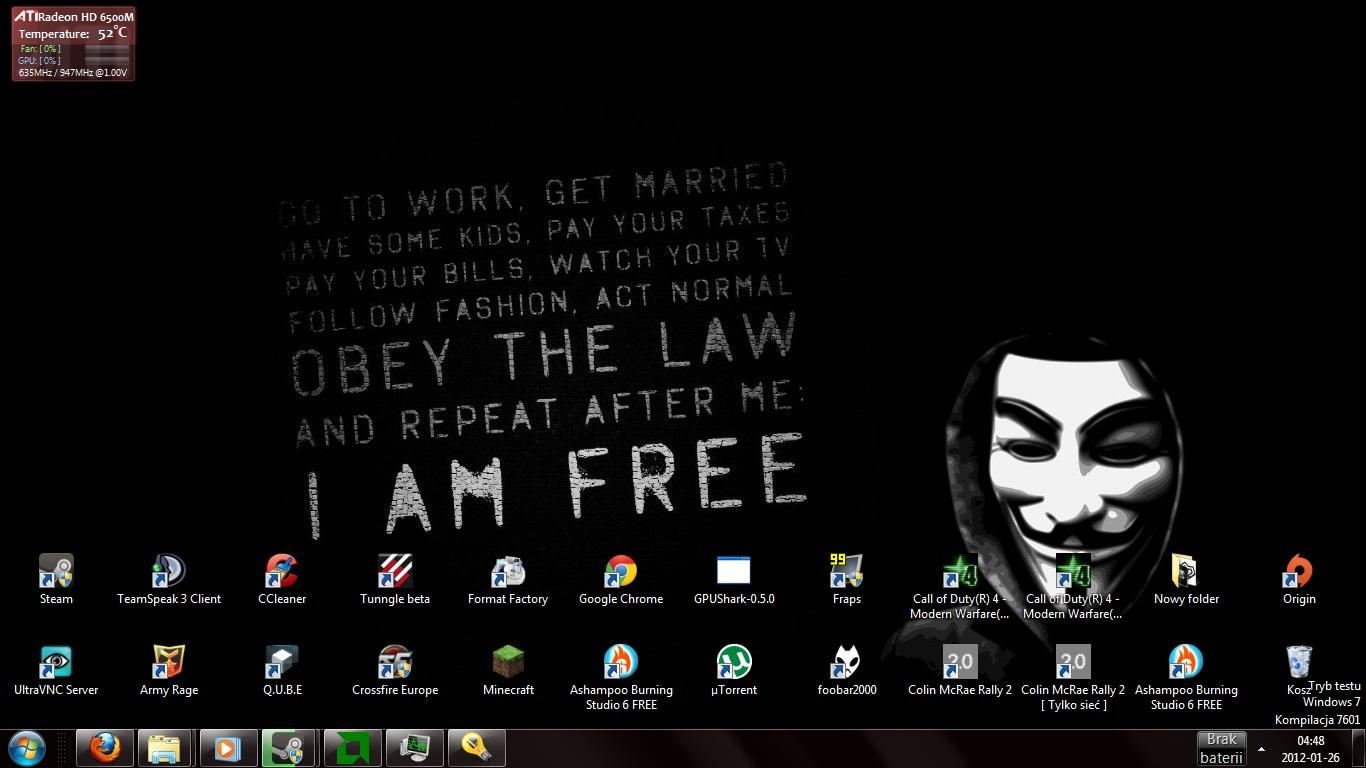The image size is (1366, 768).
Task: Click the Brak baterii toolbar button
Action: coord(1222,748)
